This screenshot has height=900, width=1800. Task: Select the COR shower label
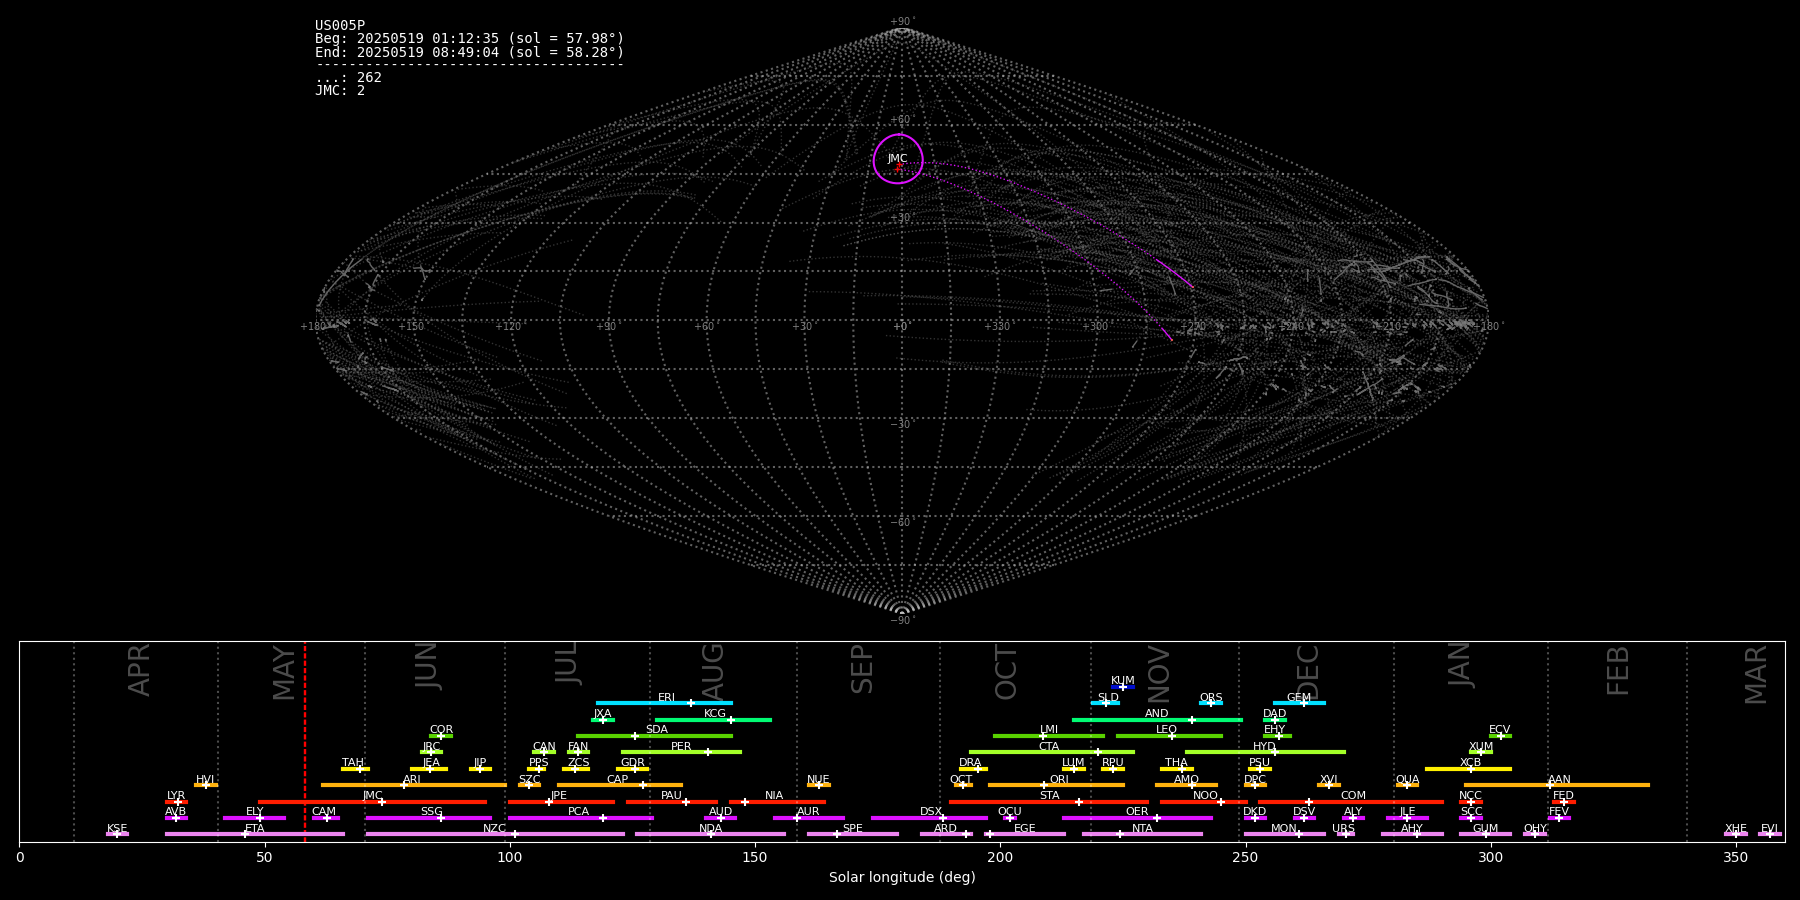click(x=441, y=730)
